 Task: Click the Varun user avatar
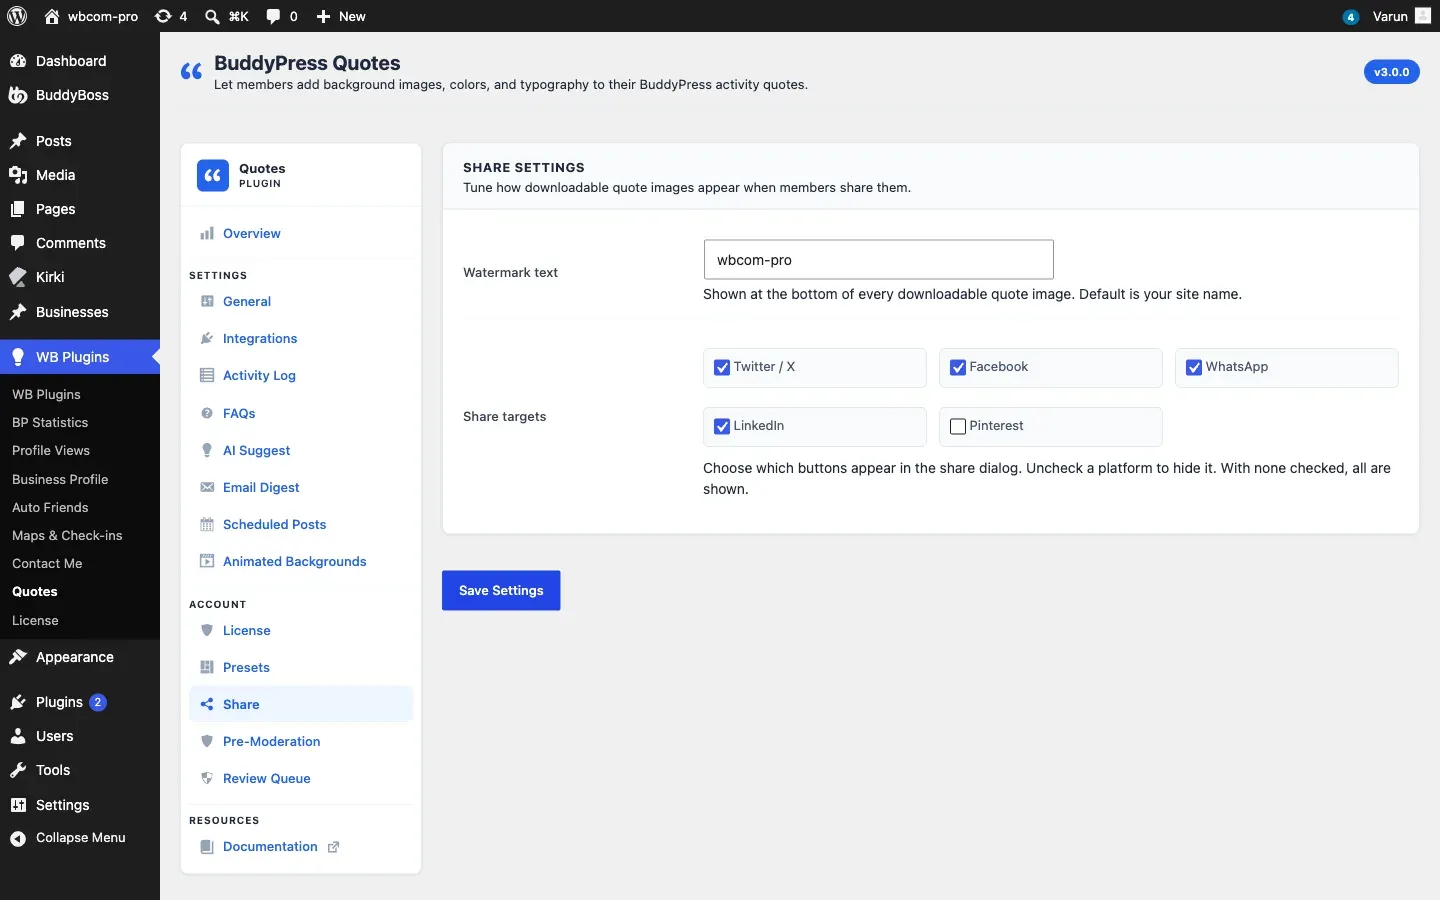(x=1423, y=16)
